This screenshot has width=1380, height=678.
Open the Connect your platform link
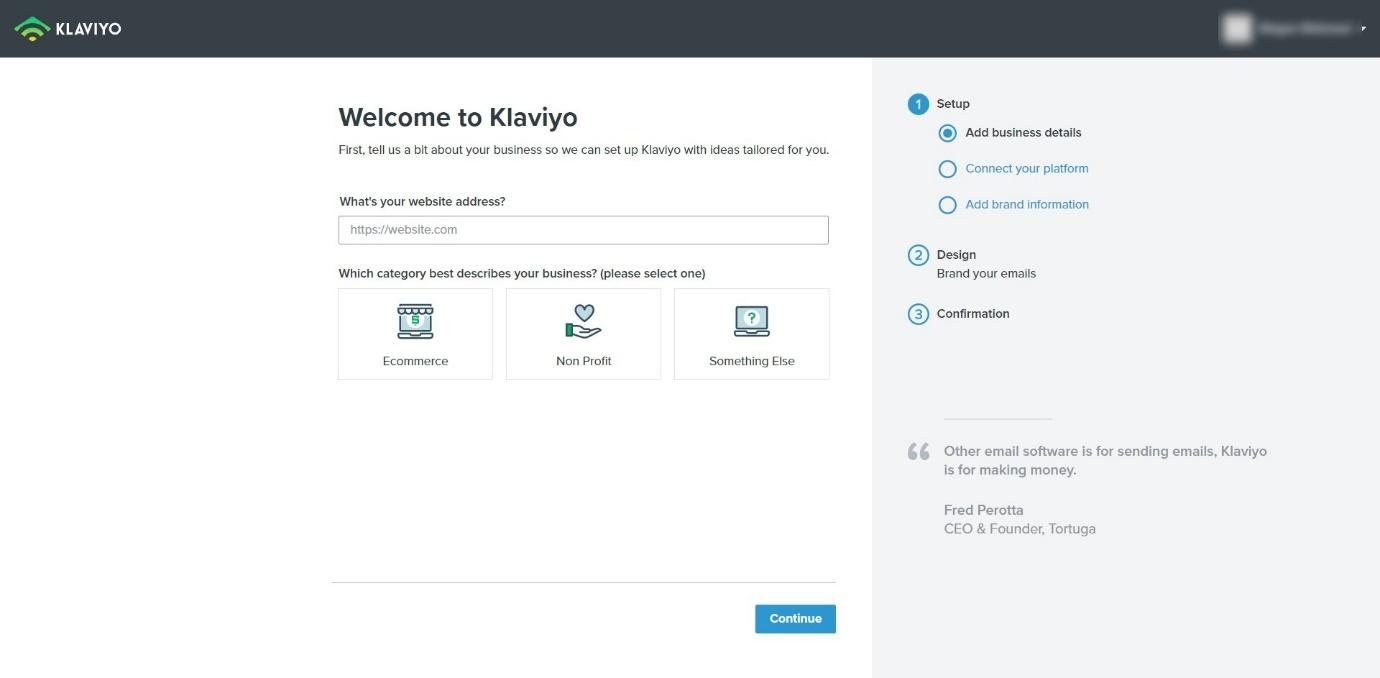click(x=1027, y=169)
